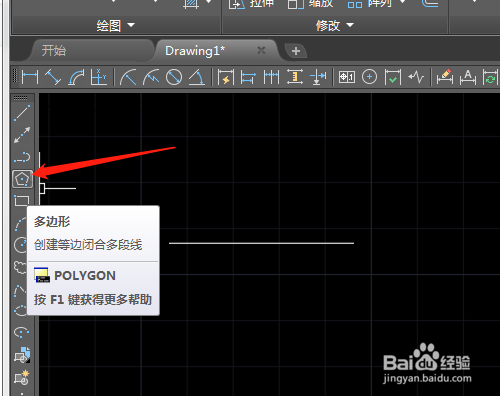Viewport: 500px width, 396px height.
Task: Open a new drawing tab
Action: [296, 51]
